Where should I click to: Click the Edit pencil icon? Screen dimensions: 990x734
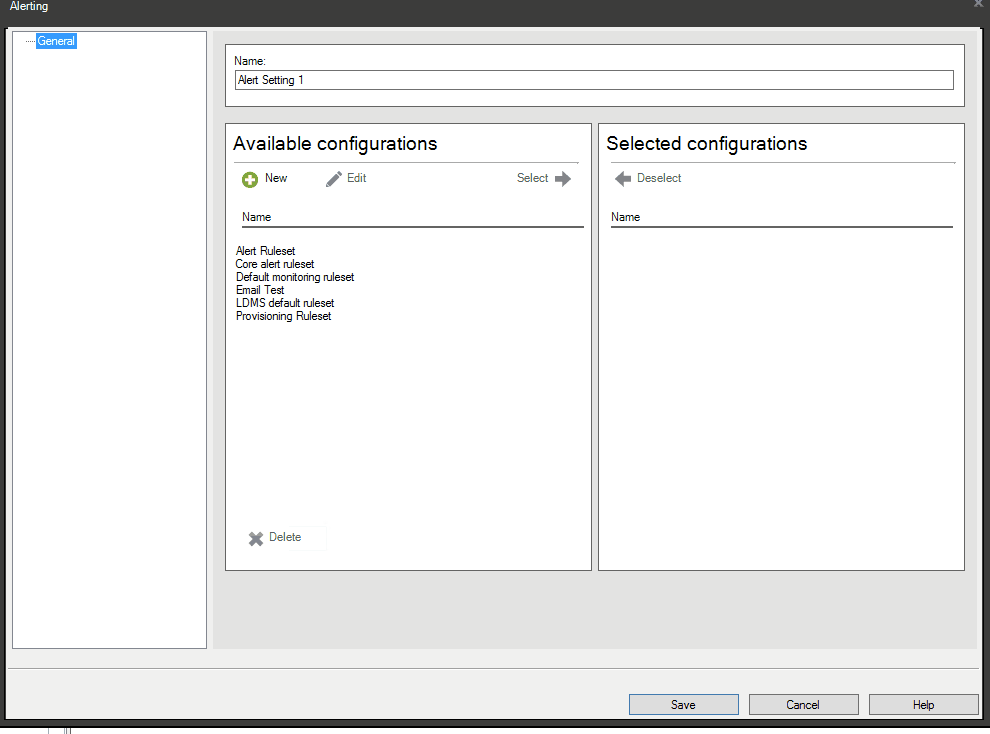332,178
